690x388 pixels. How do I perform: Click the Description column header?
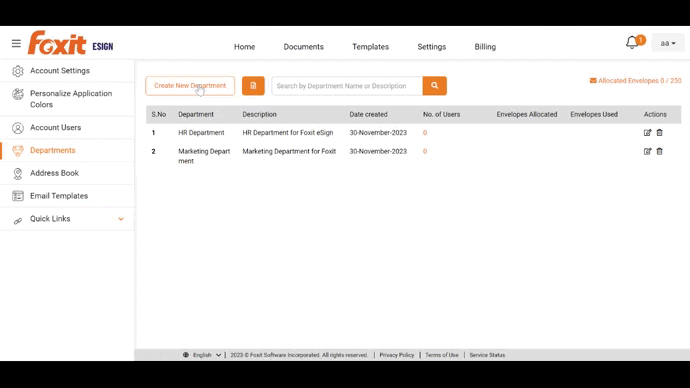(x=260, y=114)
